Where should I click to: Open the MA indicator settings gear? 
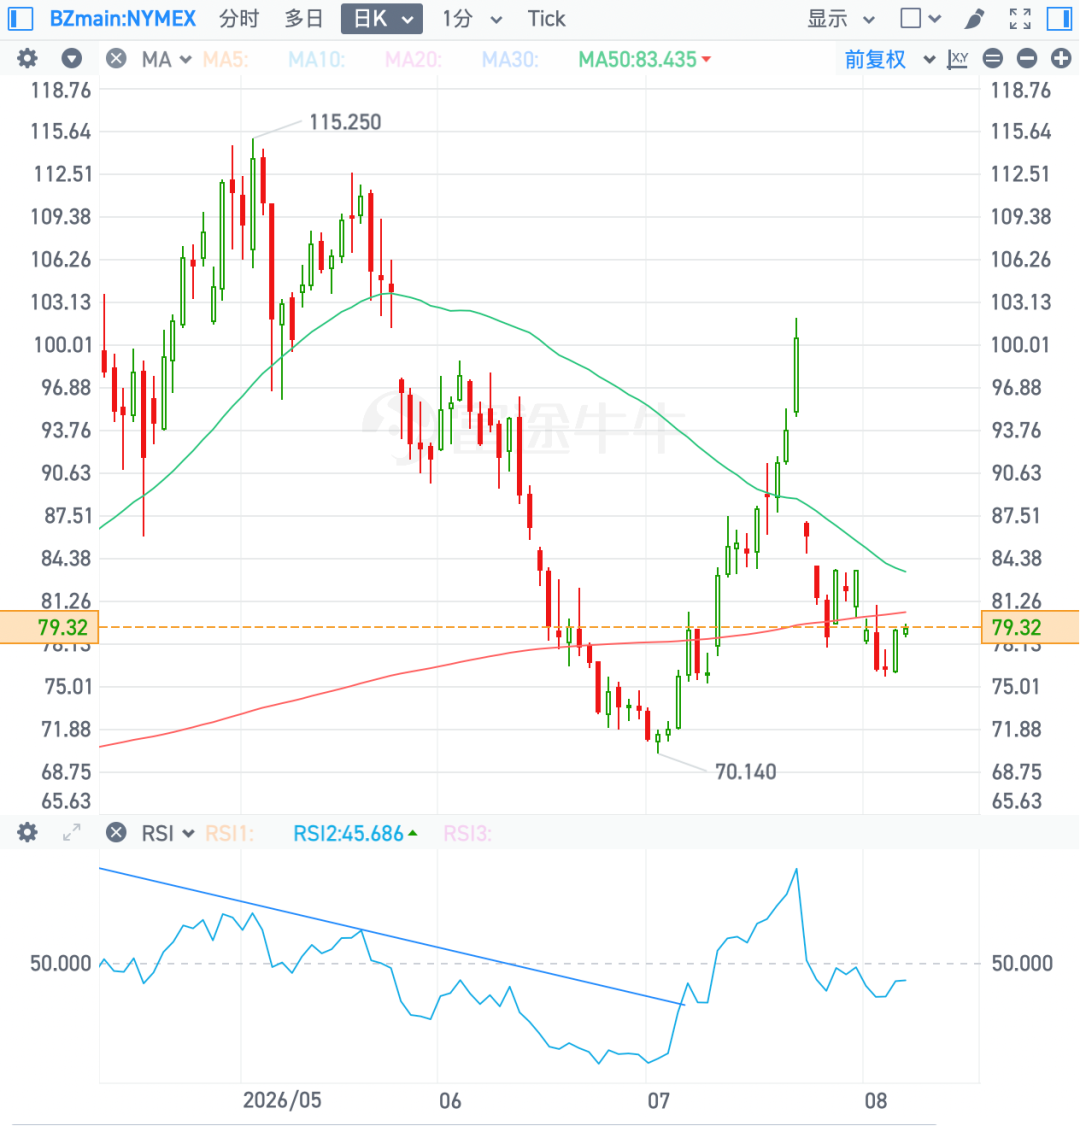(x=27, y=59)
